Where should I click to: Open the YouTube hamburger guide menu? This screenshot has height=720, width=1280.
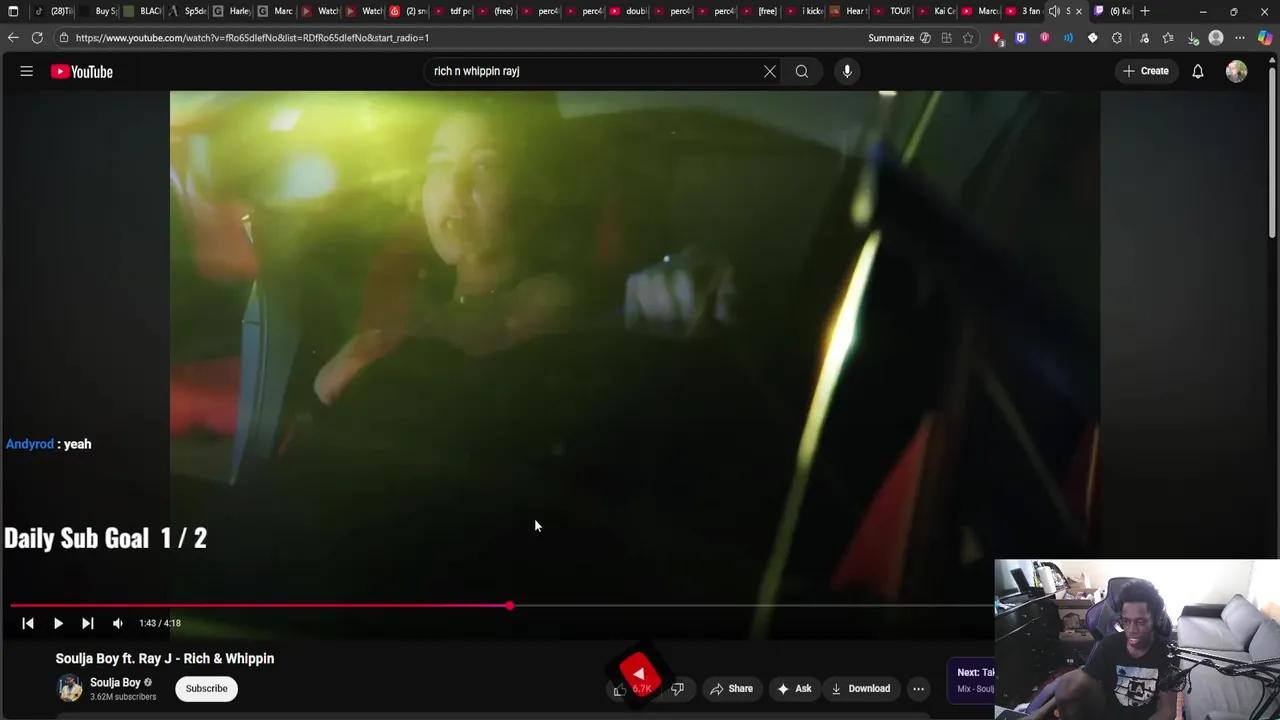27,71
